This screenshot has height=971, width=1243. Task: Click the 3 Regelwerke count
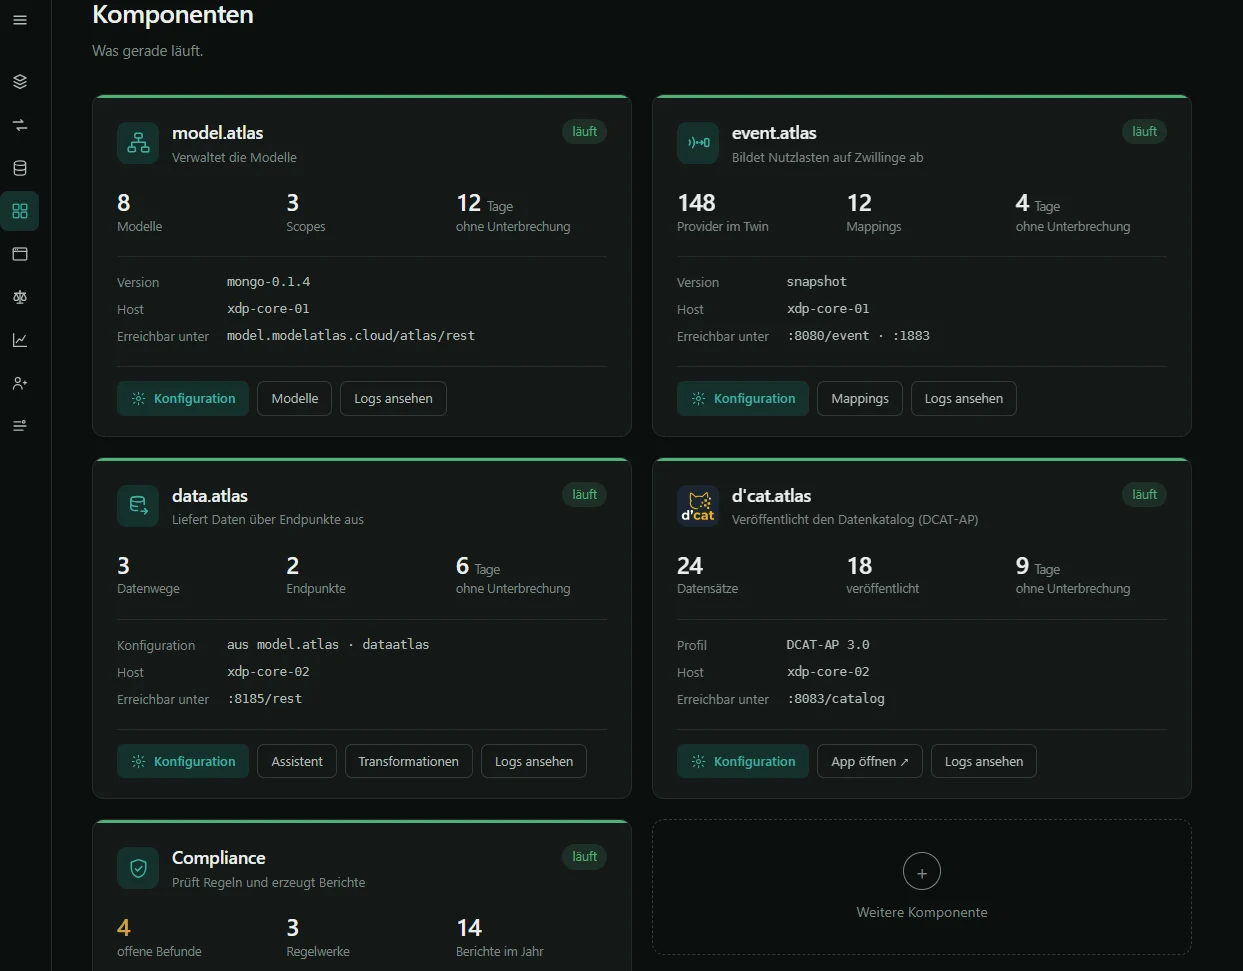click(293, 928)
